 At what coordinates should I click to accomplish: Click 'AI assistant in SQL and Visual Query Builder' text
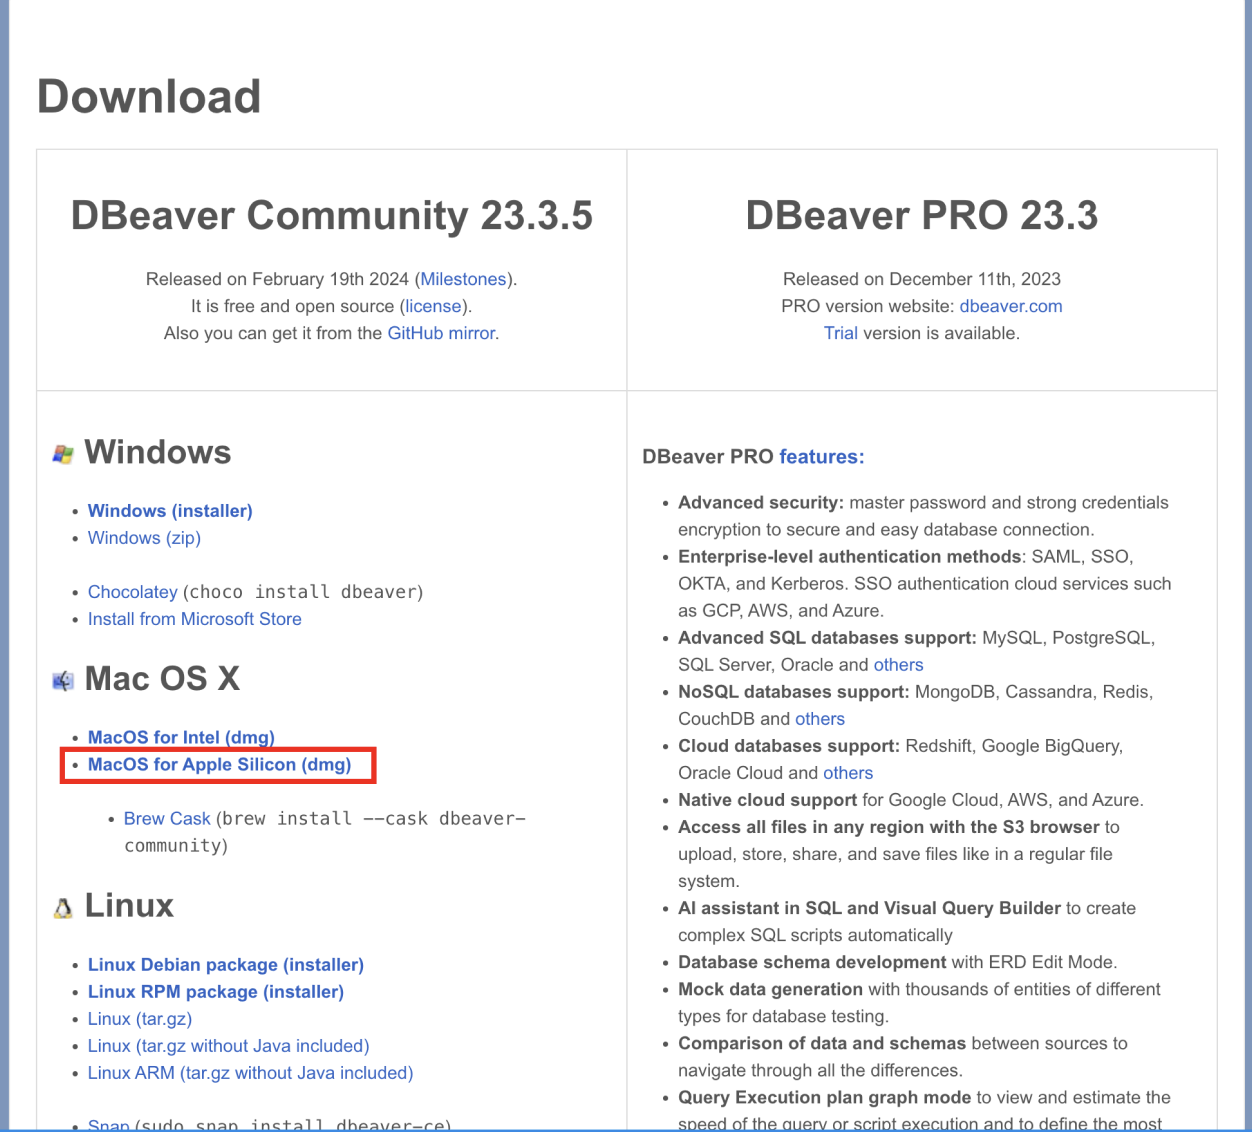pos(869,908)
